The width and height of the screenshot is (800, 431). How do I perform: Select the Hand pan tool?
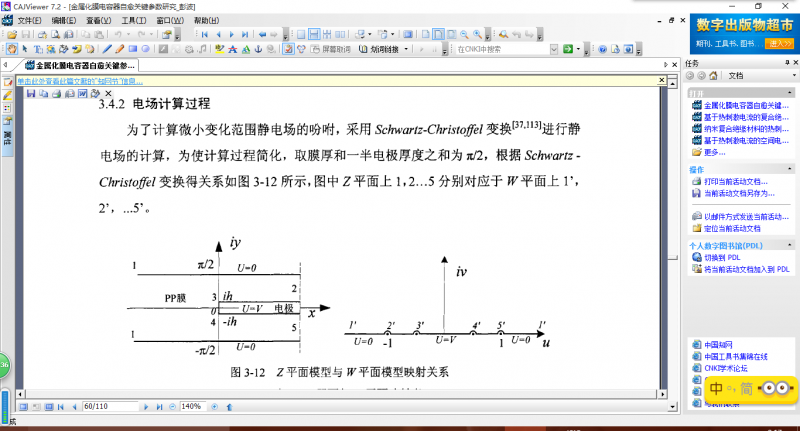[x=12, y=49]
